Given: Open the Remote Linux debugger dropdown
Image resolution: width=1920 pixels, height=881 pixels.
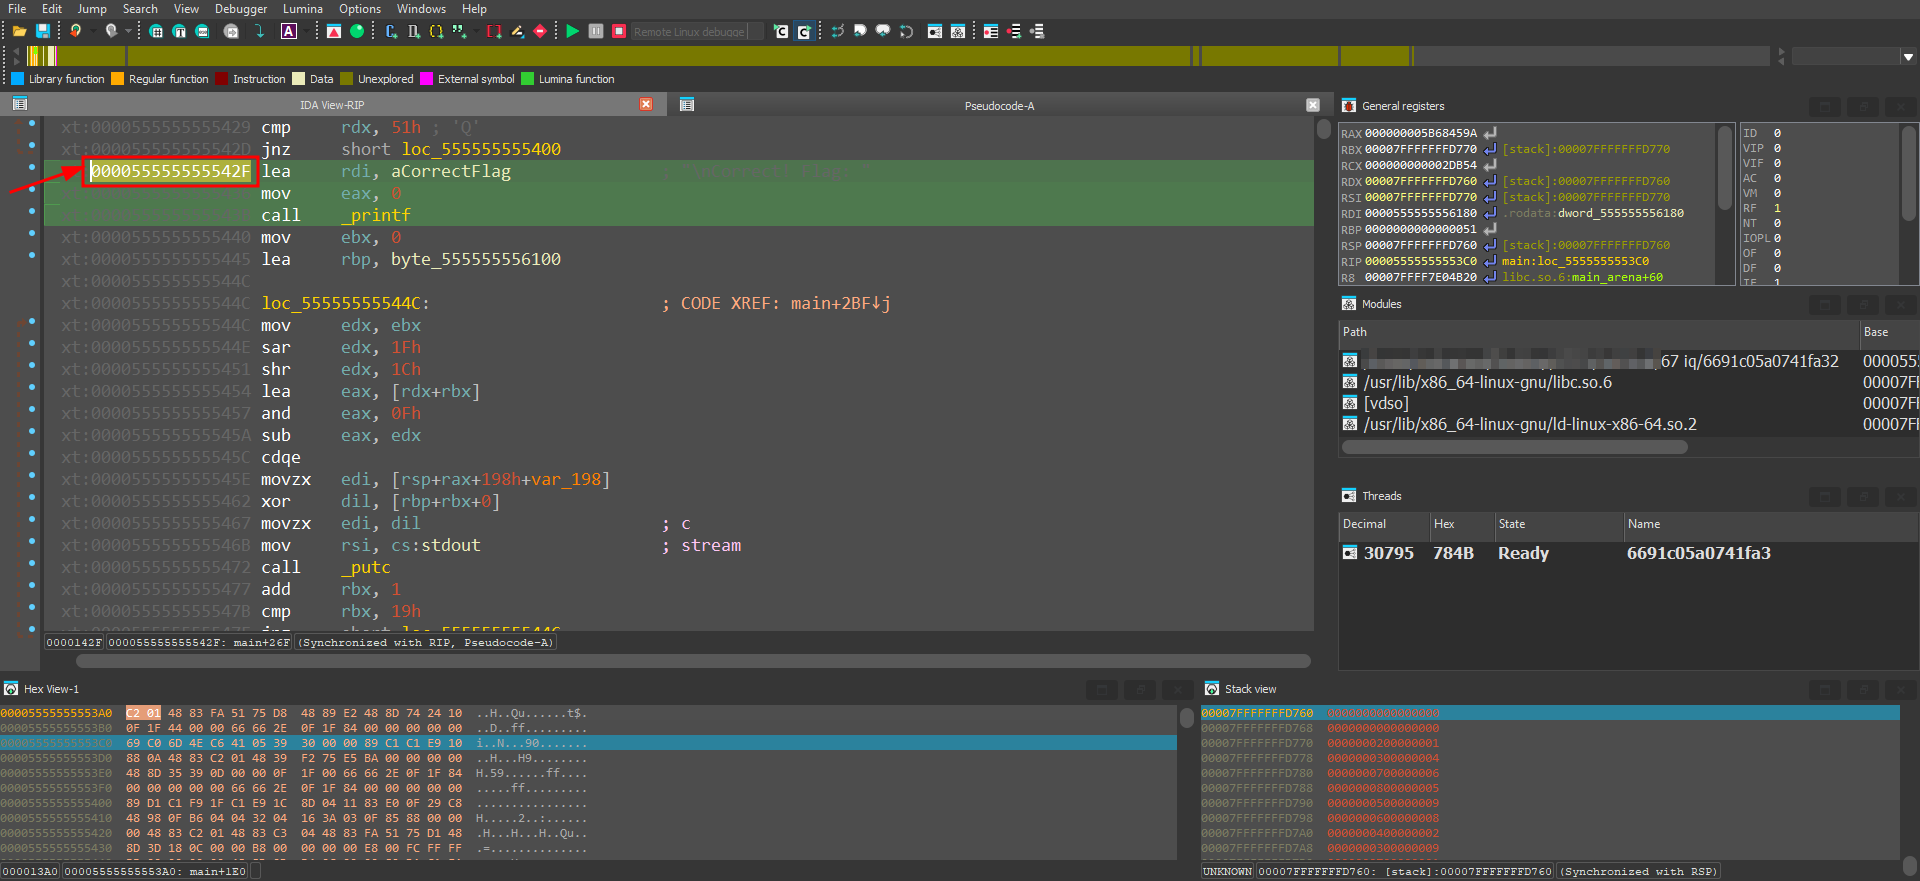Looking at the screenshot, I should 755,31.
